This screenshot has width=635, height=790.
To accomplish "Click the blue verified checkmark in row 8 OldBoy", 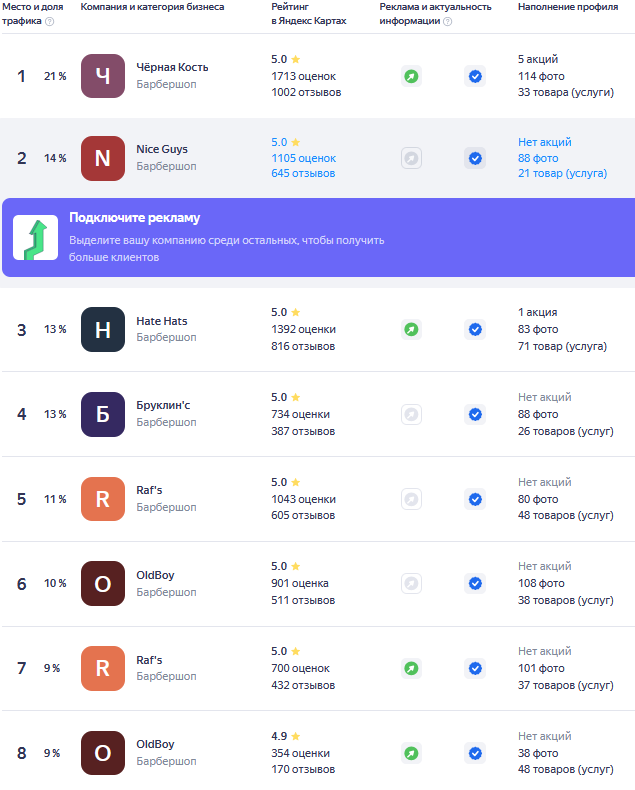I will coord(475,753).
